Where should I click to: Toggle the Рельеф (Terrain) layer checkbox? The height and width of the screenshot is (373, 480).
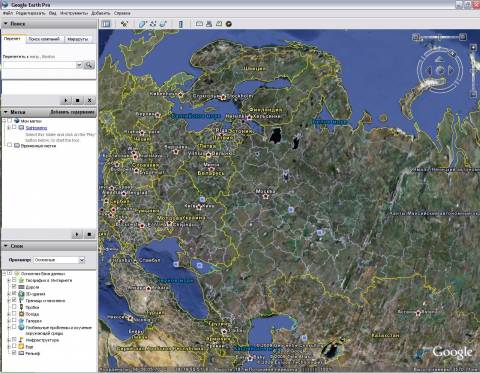click(x=14, y=353)
